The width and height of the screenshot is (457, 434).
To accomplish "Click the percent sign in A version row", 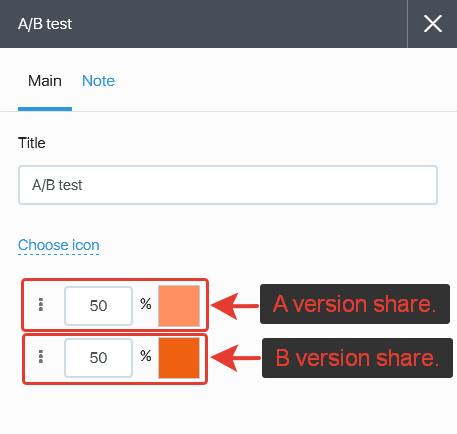I will (146, 304).
